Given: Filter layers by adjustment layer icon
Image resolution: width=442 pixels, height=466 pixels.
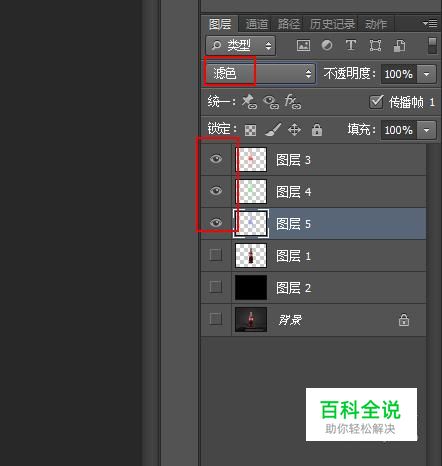Looking at the screenshot, I should (x=327, y=45).
